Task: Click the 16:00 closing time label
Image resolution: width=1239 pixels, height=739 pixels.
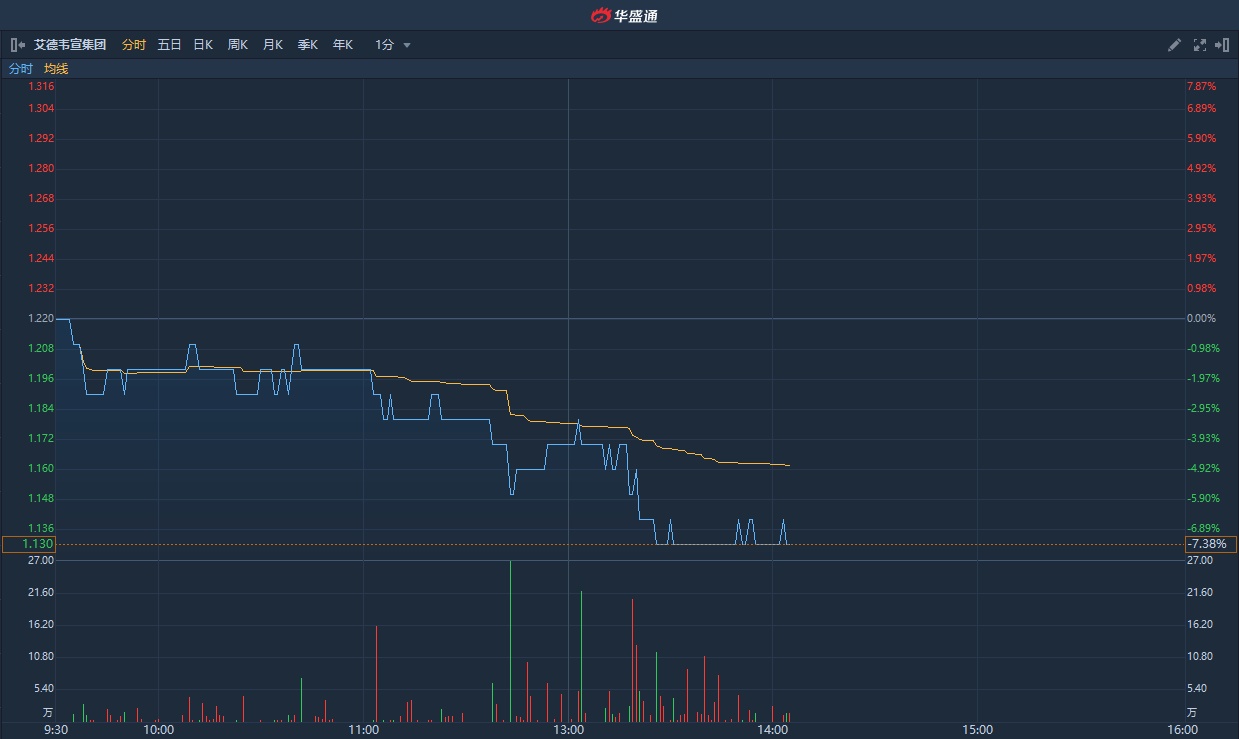Action: 1182,730
